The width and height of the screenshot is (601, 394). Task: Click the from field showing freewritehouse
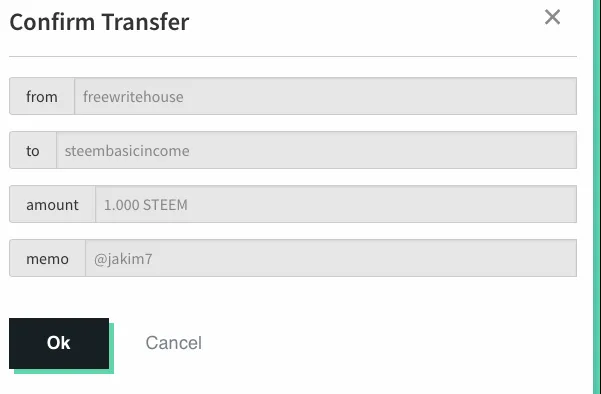coord(325,96)
